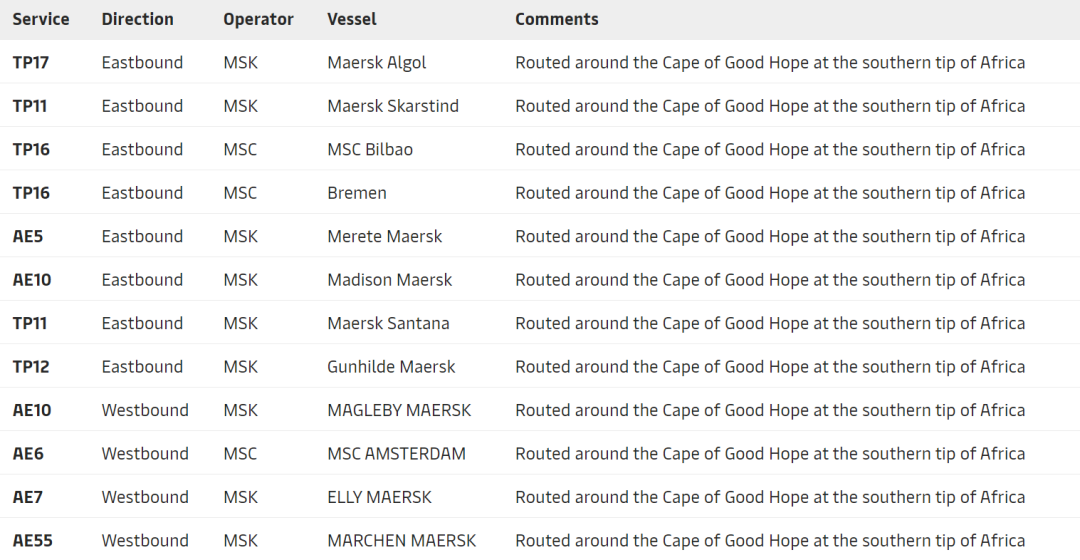The image size is (1080, 560).
Task: Click the MAGLEBY MAERSK vessel entry
Action: (399, 411)
